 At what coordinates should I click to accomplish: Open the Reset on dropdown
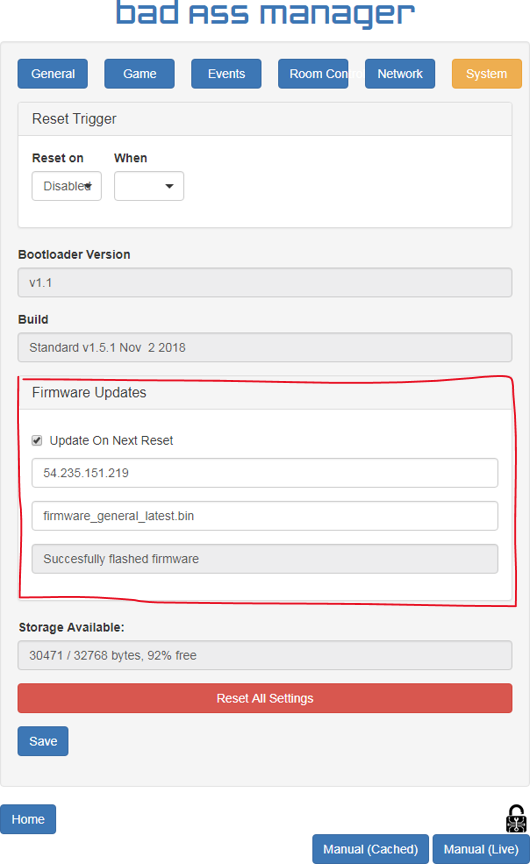pyautogui.click(x=67, y=186)
